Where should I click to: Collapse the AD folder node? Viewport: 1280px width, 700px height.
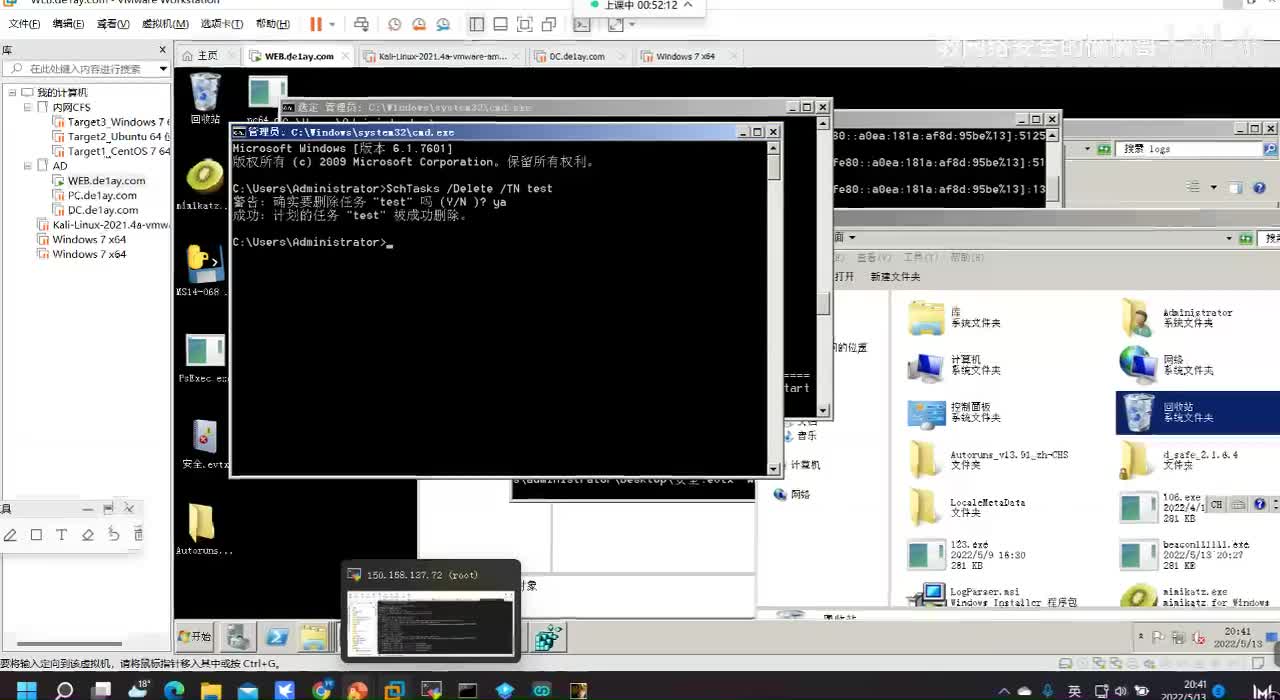28,166
